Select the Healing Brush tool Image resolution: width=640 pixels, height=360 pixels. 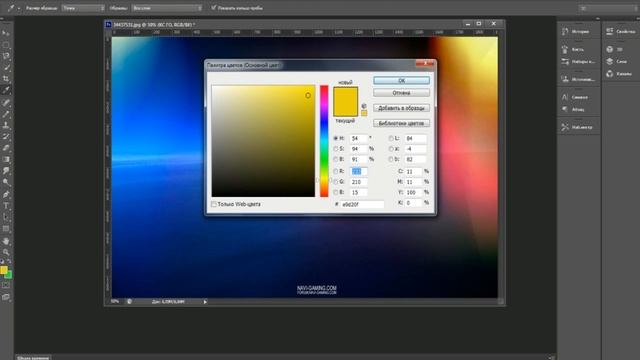[6, 102]
